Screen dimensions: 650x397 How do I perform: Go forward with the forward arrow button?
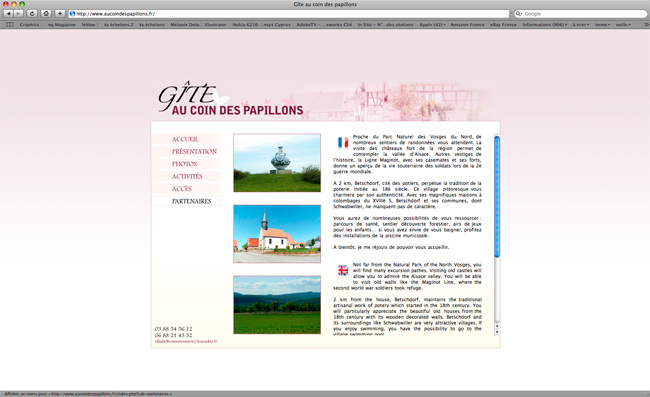[x=19, y=14]
